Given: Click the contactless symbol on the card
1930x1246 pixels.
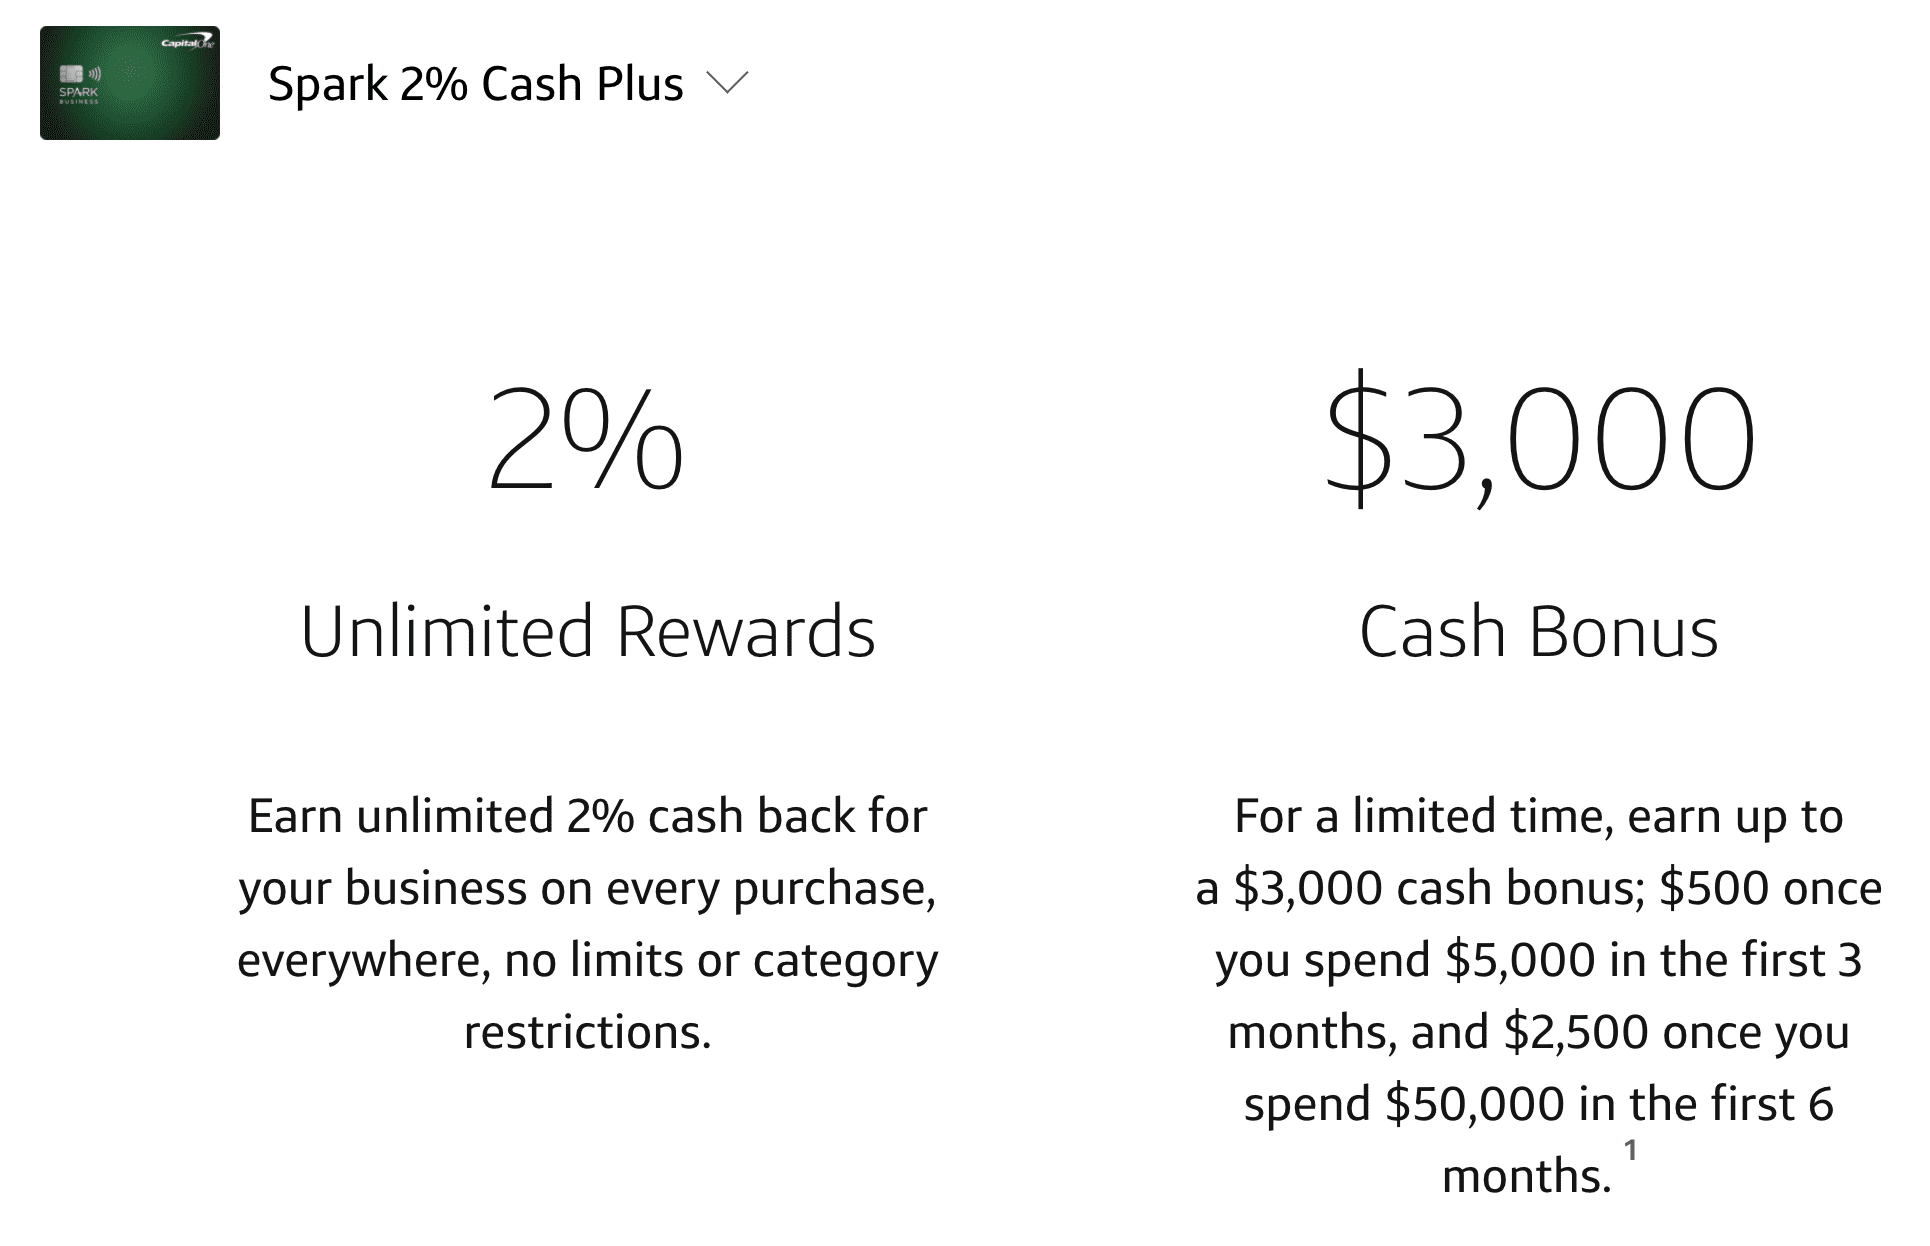Looking at the screenshot, I should tap(95, 73).
